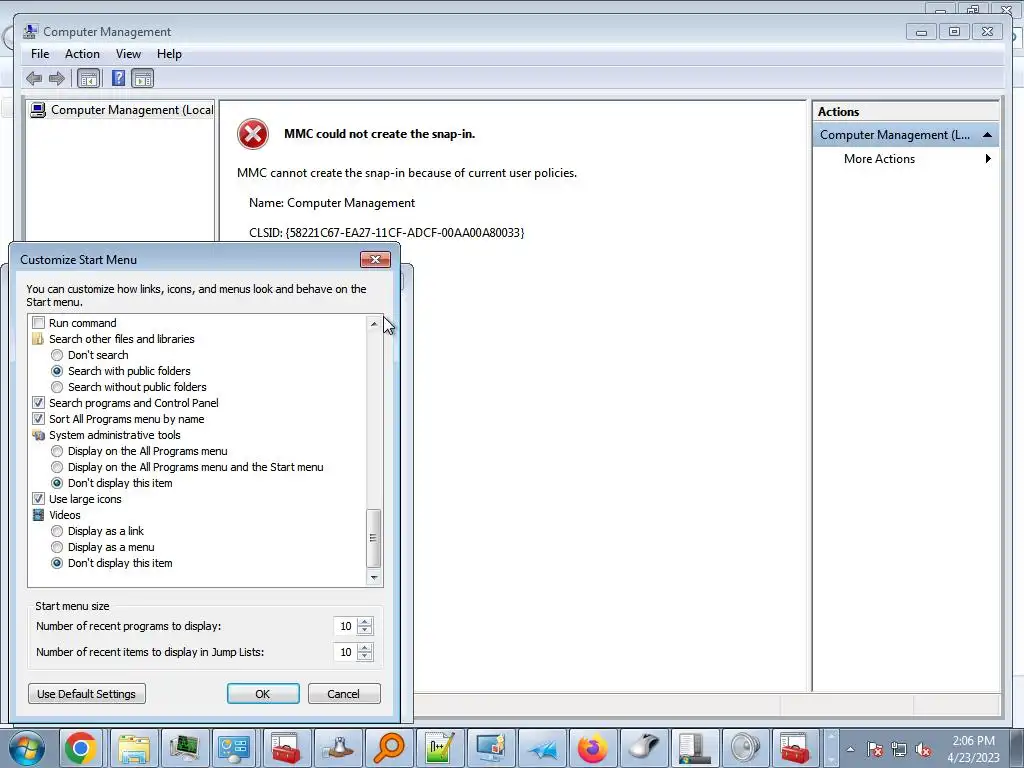Click the options list scroll up arrow

374,323
